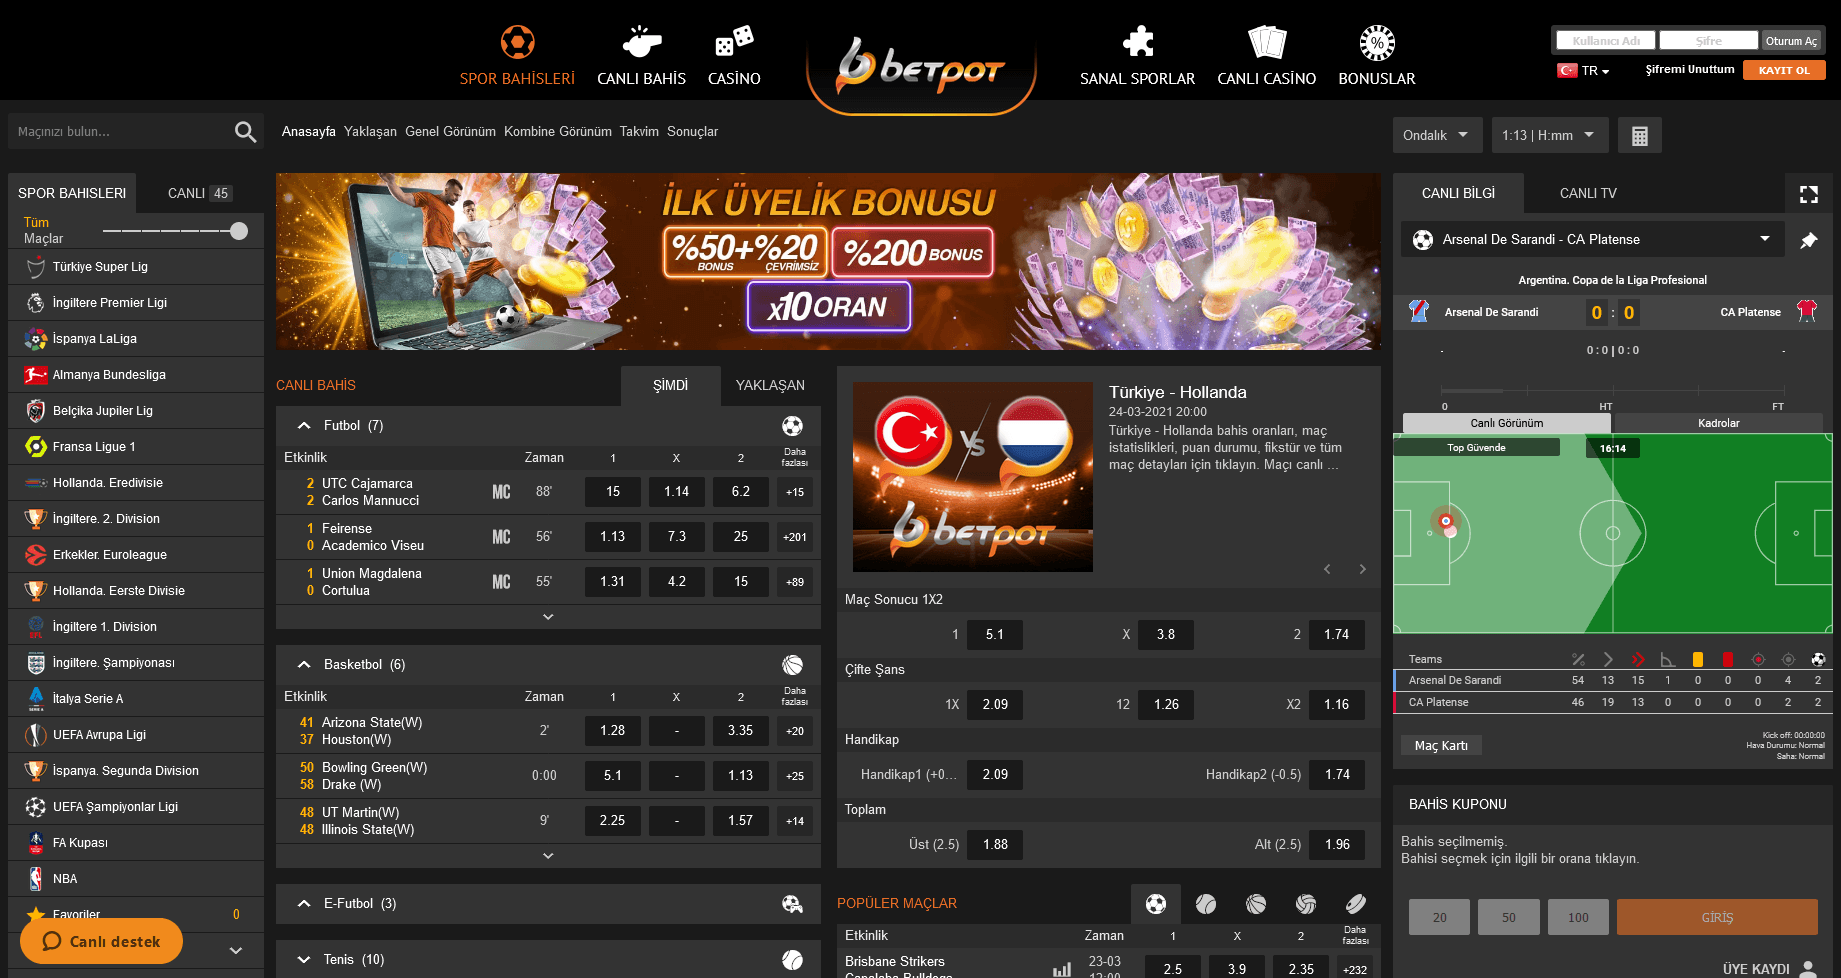Open Sanal Sporlar puzzle icon
Viewport: 1841px width, 978px height.
1138,42
